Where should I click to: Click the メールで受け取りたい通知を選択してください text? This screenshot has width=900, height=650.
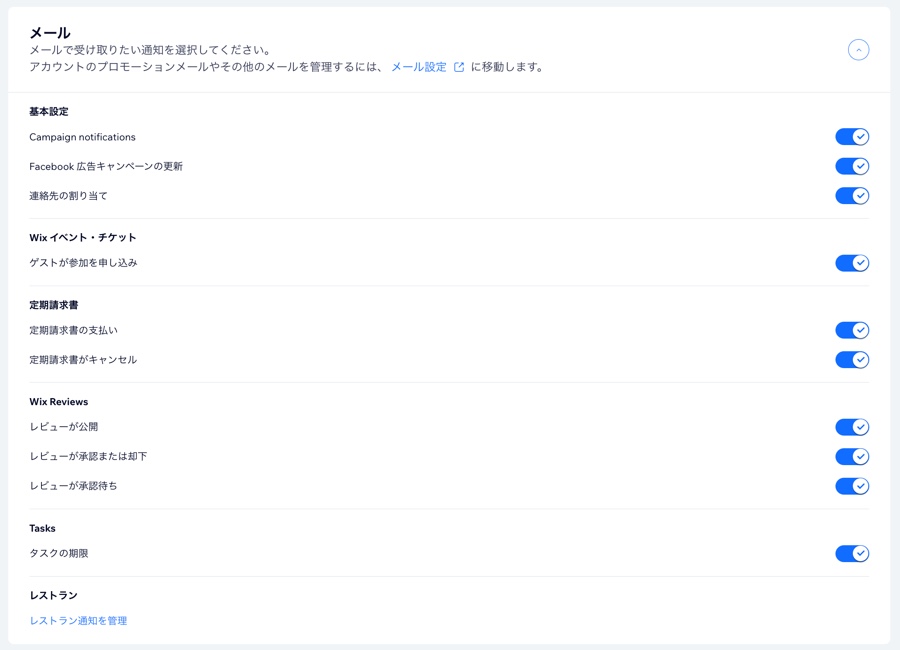tap(150, 50)
